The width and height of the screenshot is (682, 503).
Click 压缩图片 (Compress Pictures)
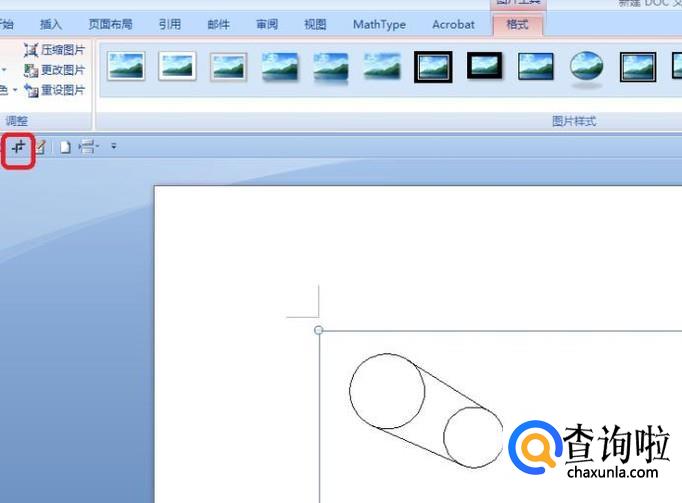point(54,50)
